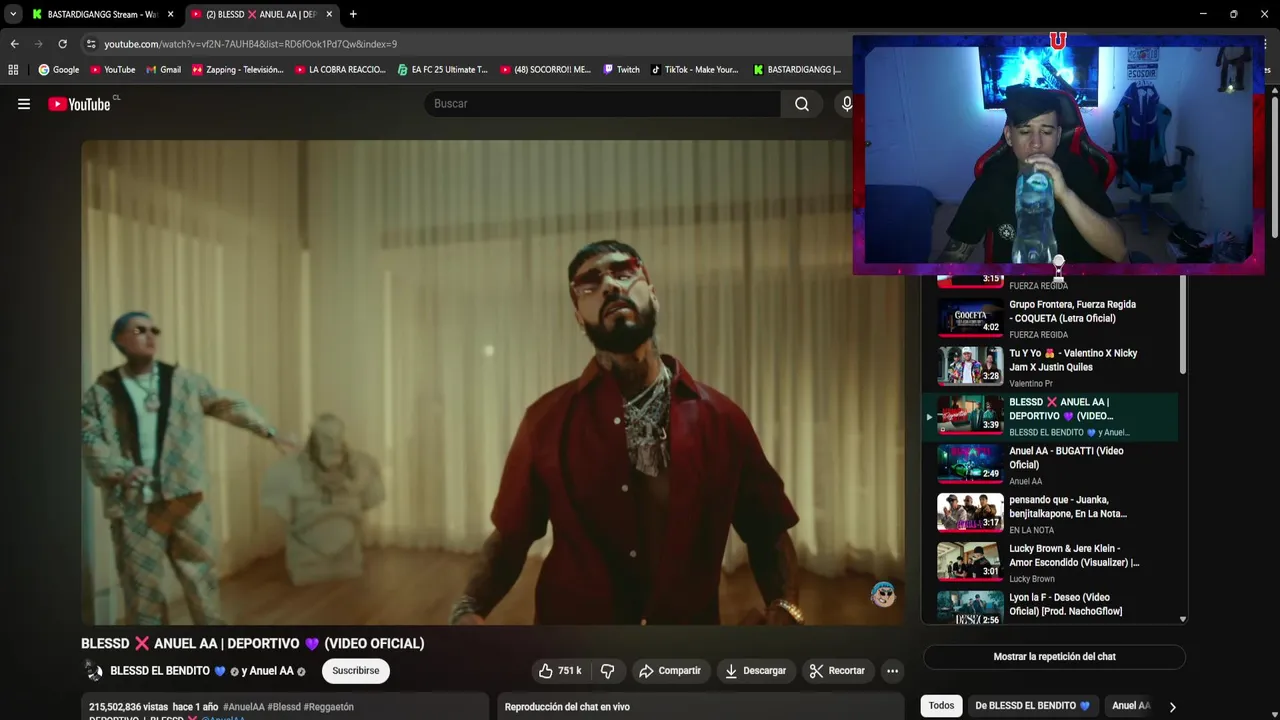Open the (48) SOCORRO!! ME... bookmark
The height and width of the screenshot is (720, 1280).
click(545, 70)
